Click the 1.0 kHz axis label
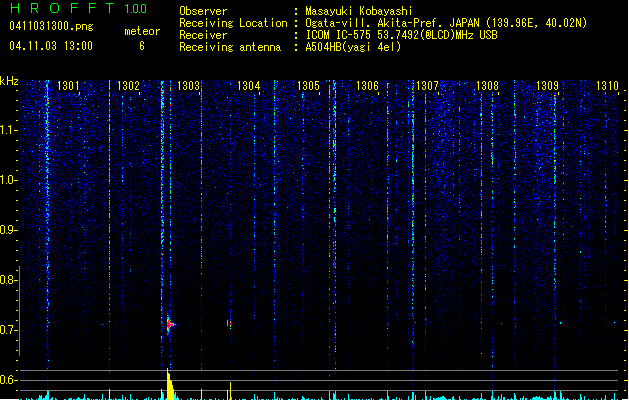The height and width of the screenshot is (400, 629). click(8, 180)
